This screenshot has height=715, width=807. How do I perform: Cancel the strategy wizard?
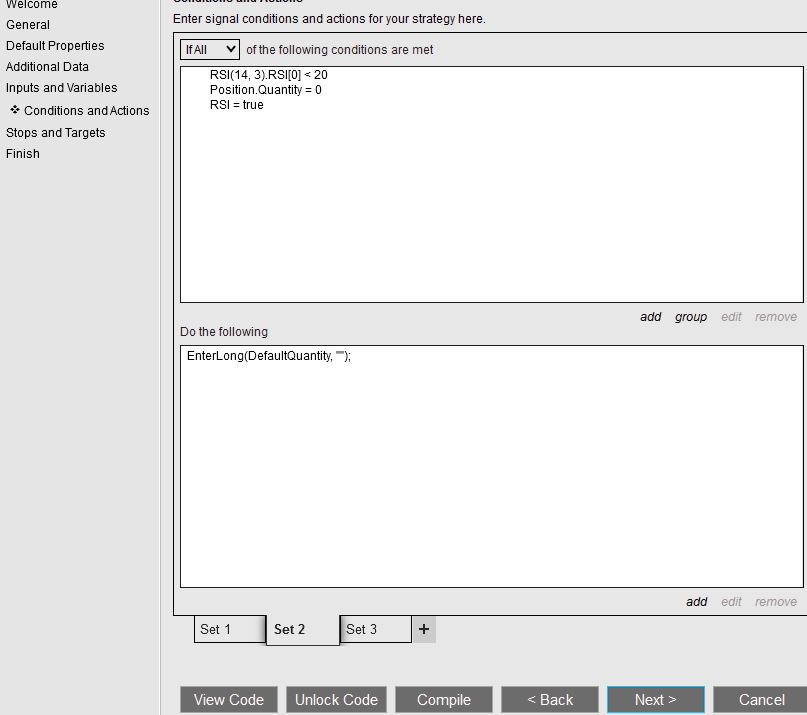(x=761, y=700)
